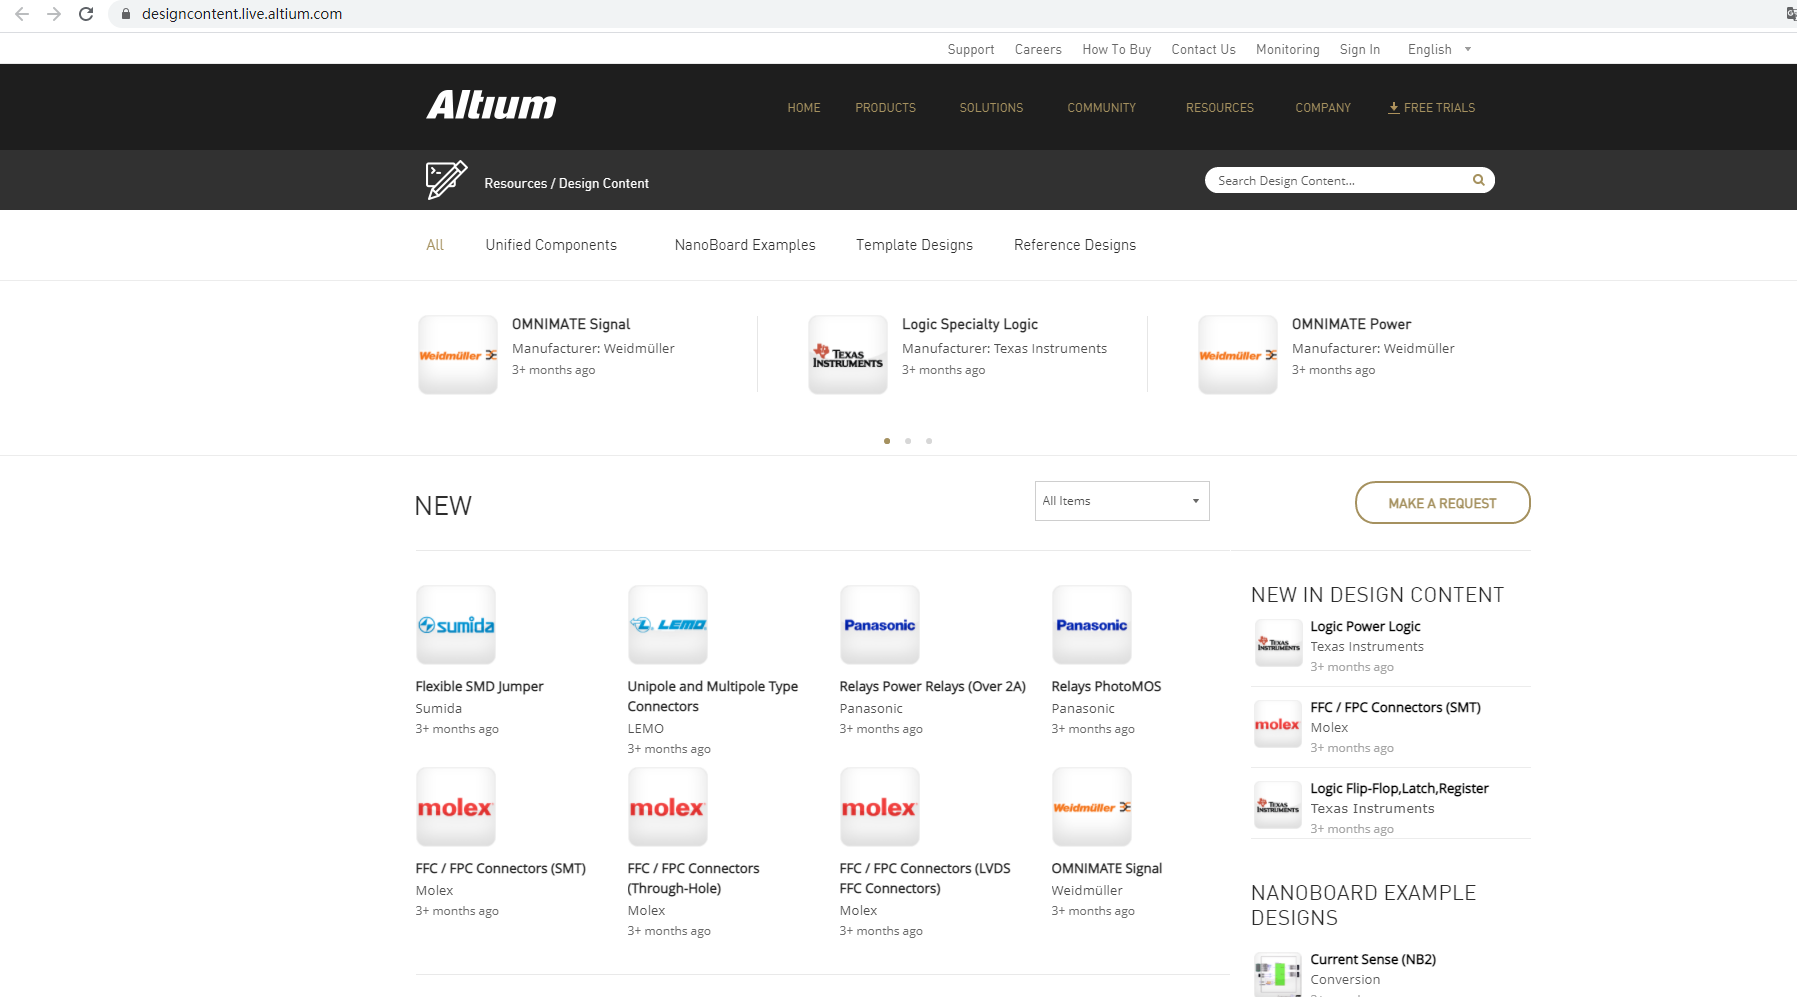The height and width of the screenshot is (997, 1797).
Task: Click the featured OMNIMATE Power Weidmüller logo
Action: [x=1238, y=355]
